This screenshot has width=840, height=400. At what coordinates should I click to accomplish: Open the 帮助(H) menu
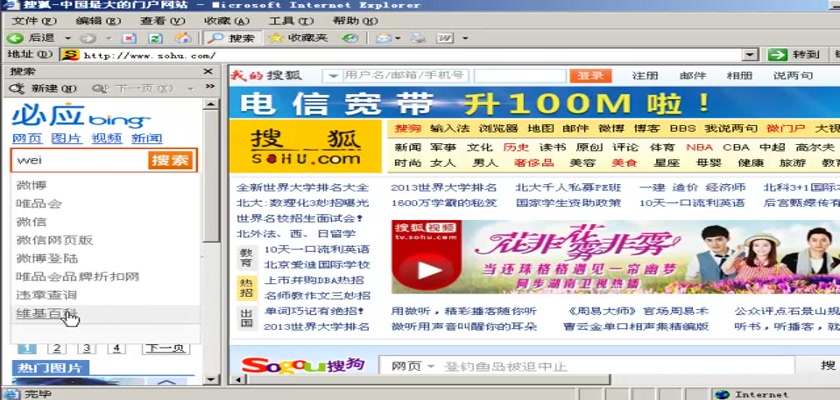pos(355,21)
